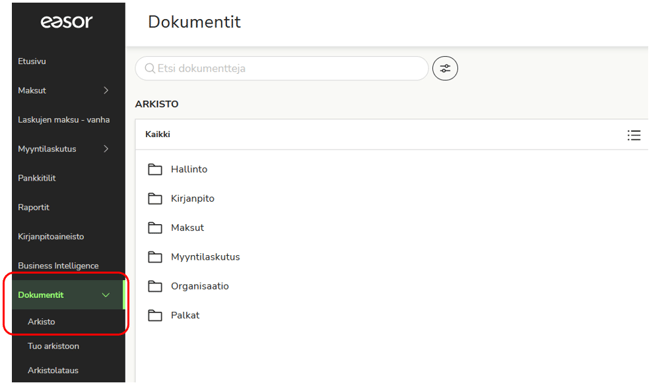Open the Kirjanpito folder name
Image resolution: width=670 pixels, height=385 pixels.
click(x=193, y=199)
